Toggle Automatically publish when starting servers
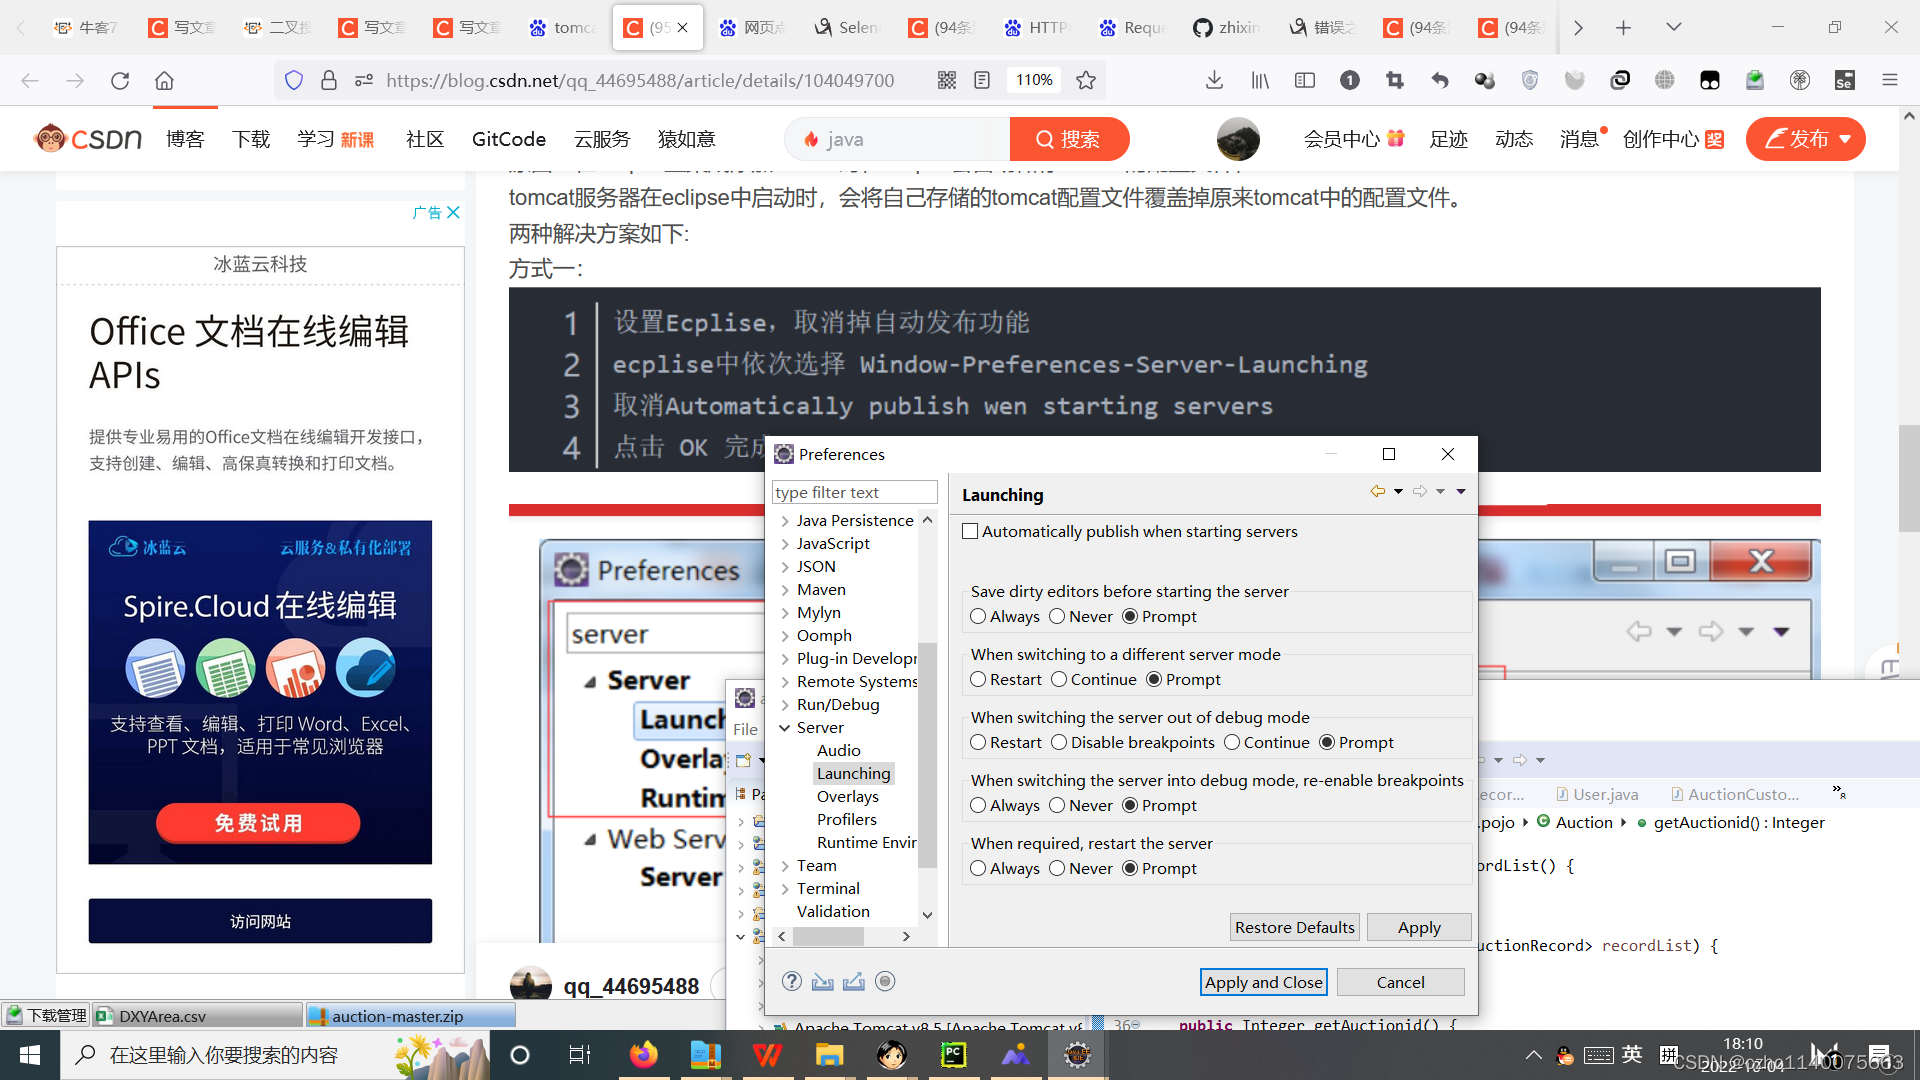1920x1080 pixels. point(972,530)
